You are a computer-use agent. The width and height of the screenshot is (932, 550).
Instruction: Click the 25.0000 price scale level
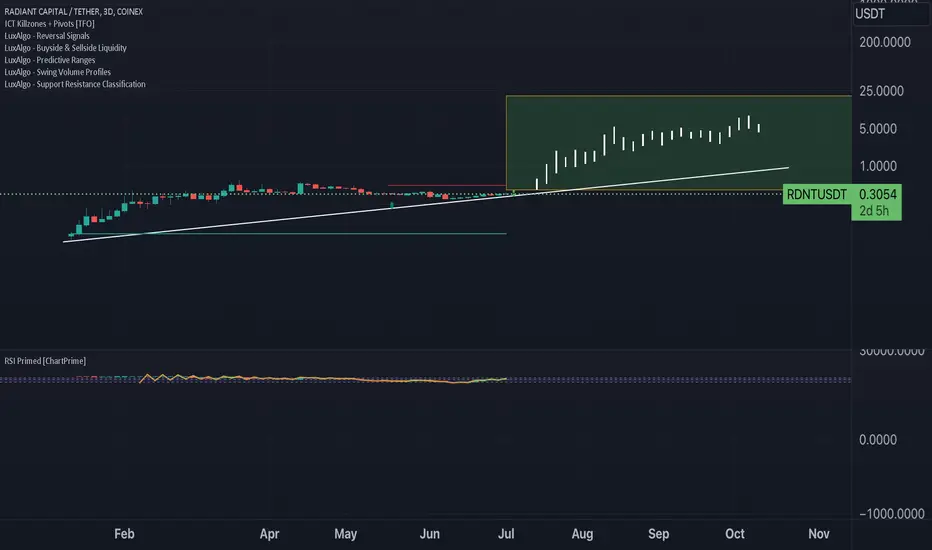tap(881, 91)
